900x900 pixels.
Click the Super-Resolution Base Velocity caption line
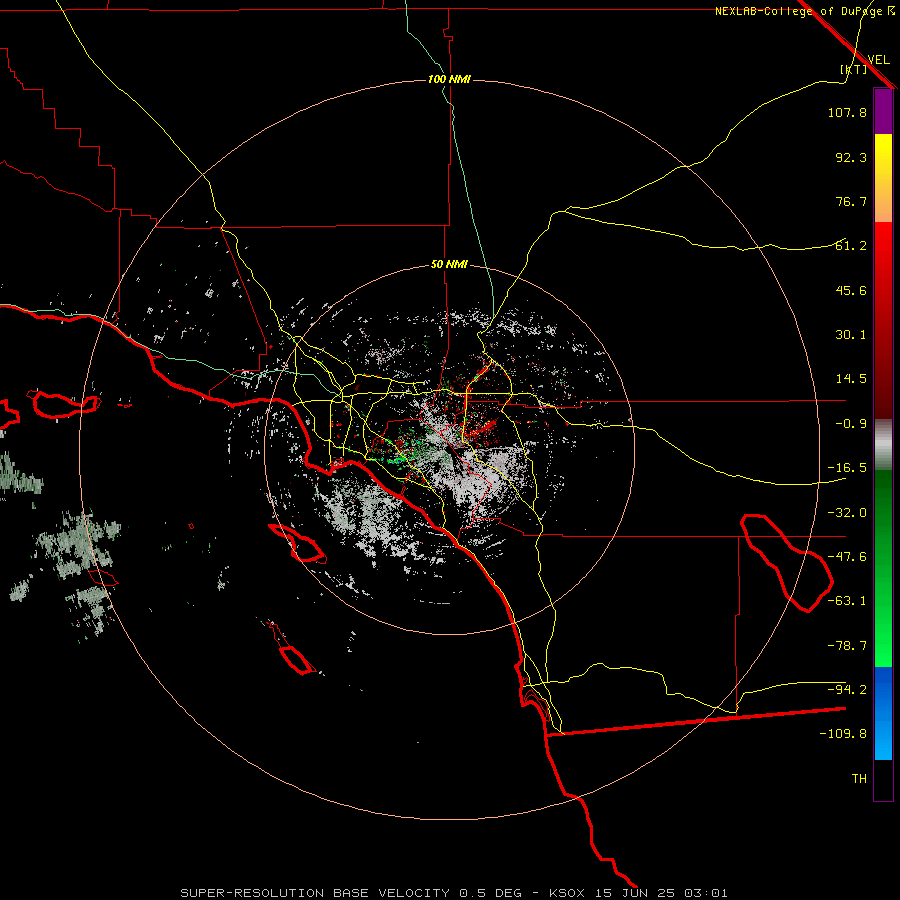[x=454, y=893]
